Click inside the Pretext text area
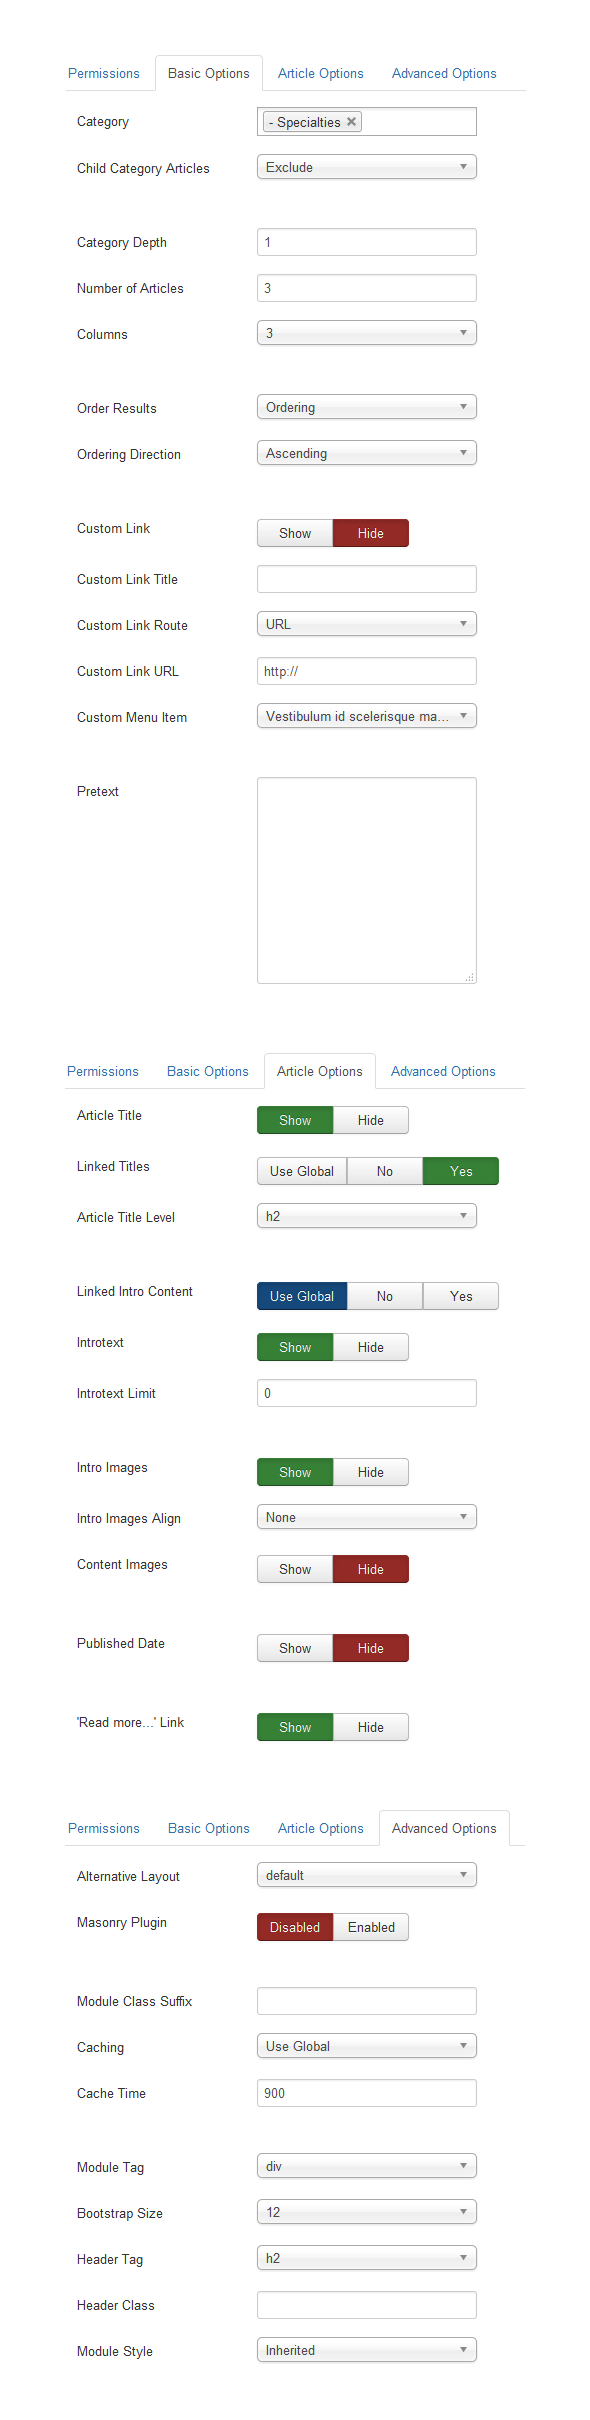 coord(367,880)
